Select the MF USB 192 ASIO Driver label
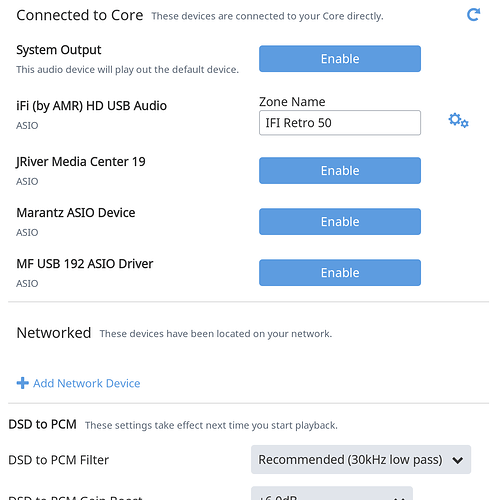Image resolution: width=498 pixels, height=500 pixels. click(85, 264)
